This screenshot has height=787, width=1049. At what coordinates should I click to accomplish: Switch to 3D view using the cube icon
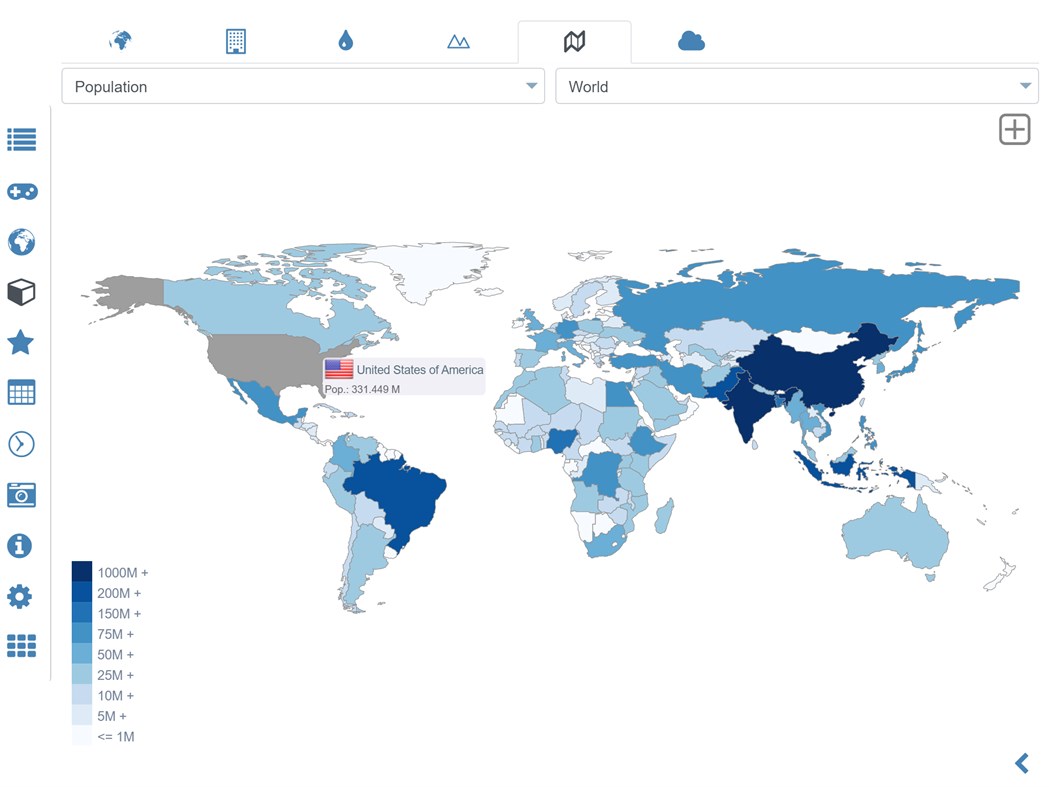[21, 292]
